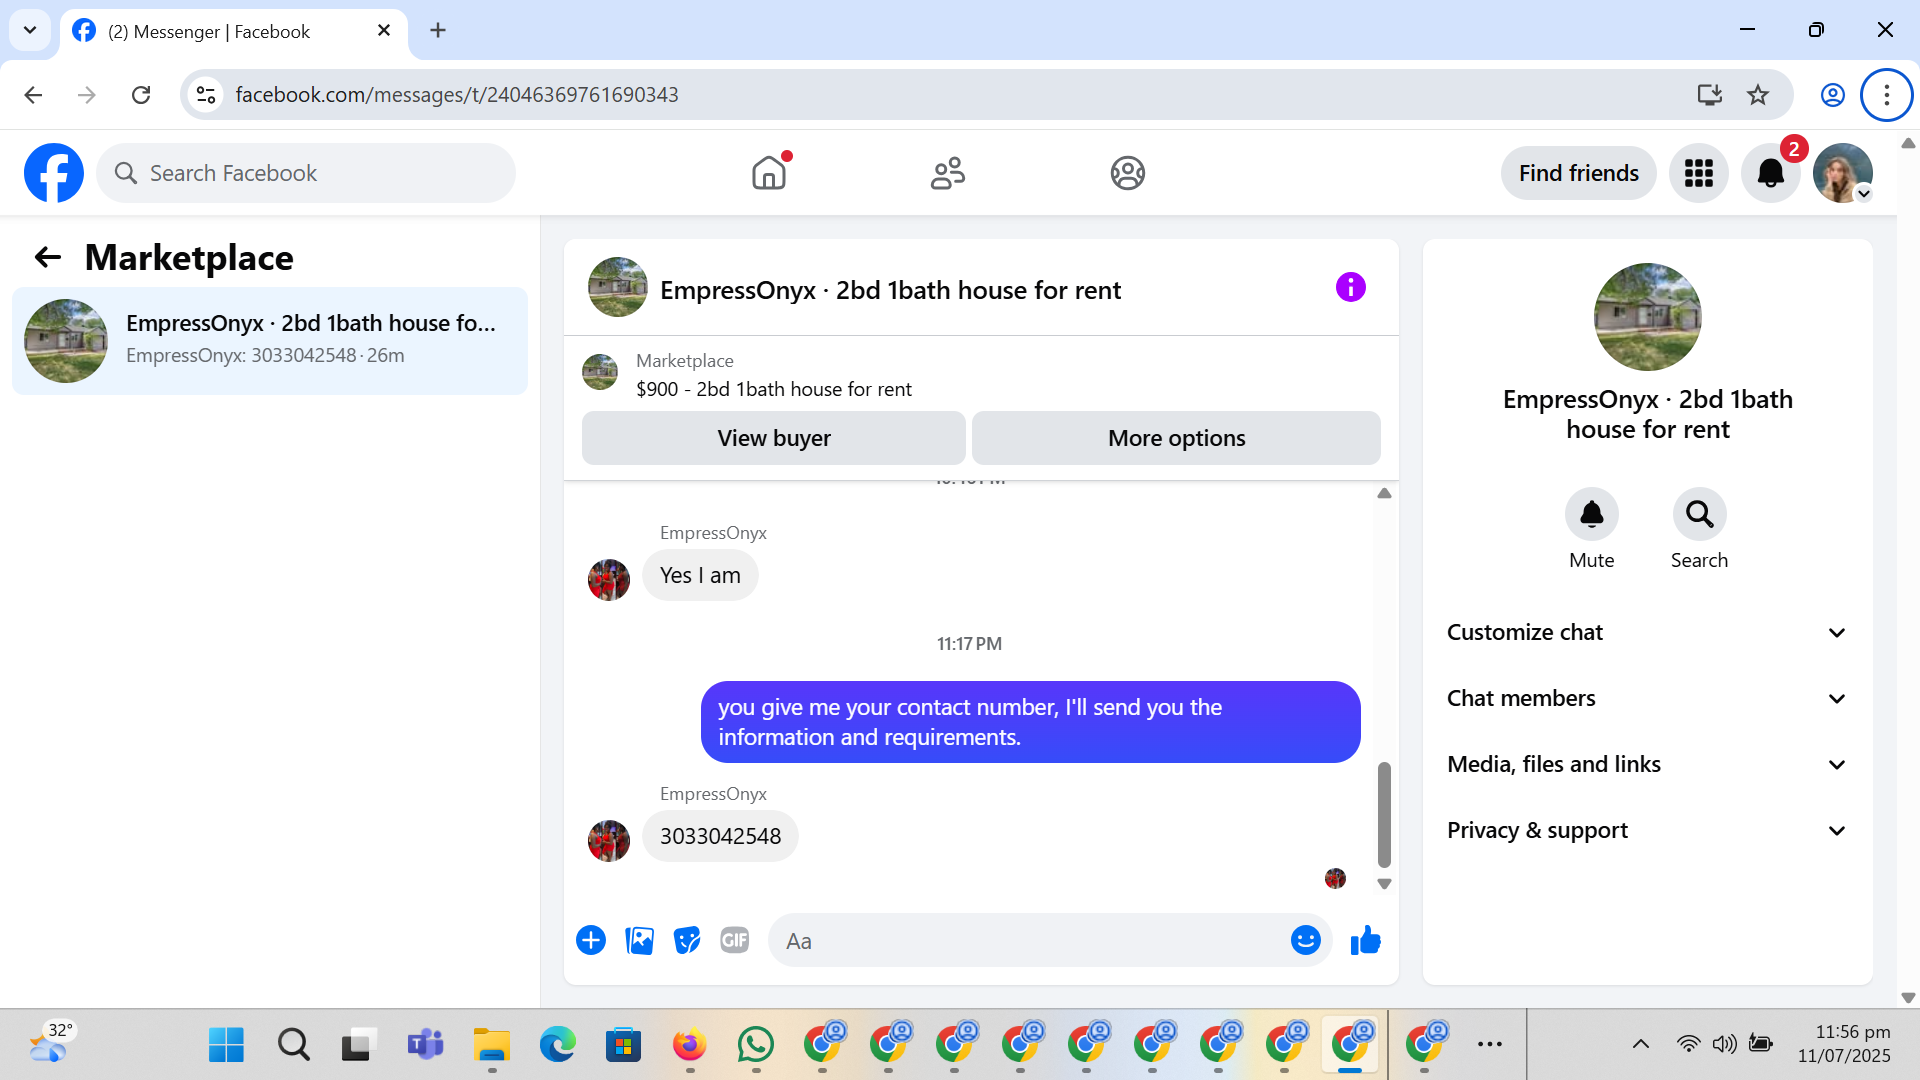Click the 'Yes I am' message
This screenshot has height=1080, width=1920.
click(x=700, y=576)
